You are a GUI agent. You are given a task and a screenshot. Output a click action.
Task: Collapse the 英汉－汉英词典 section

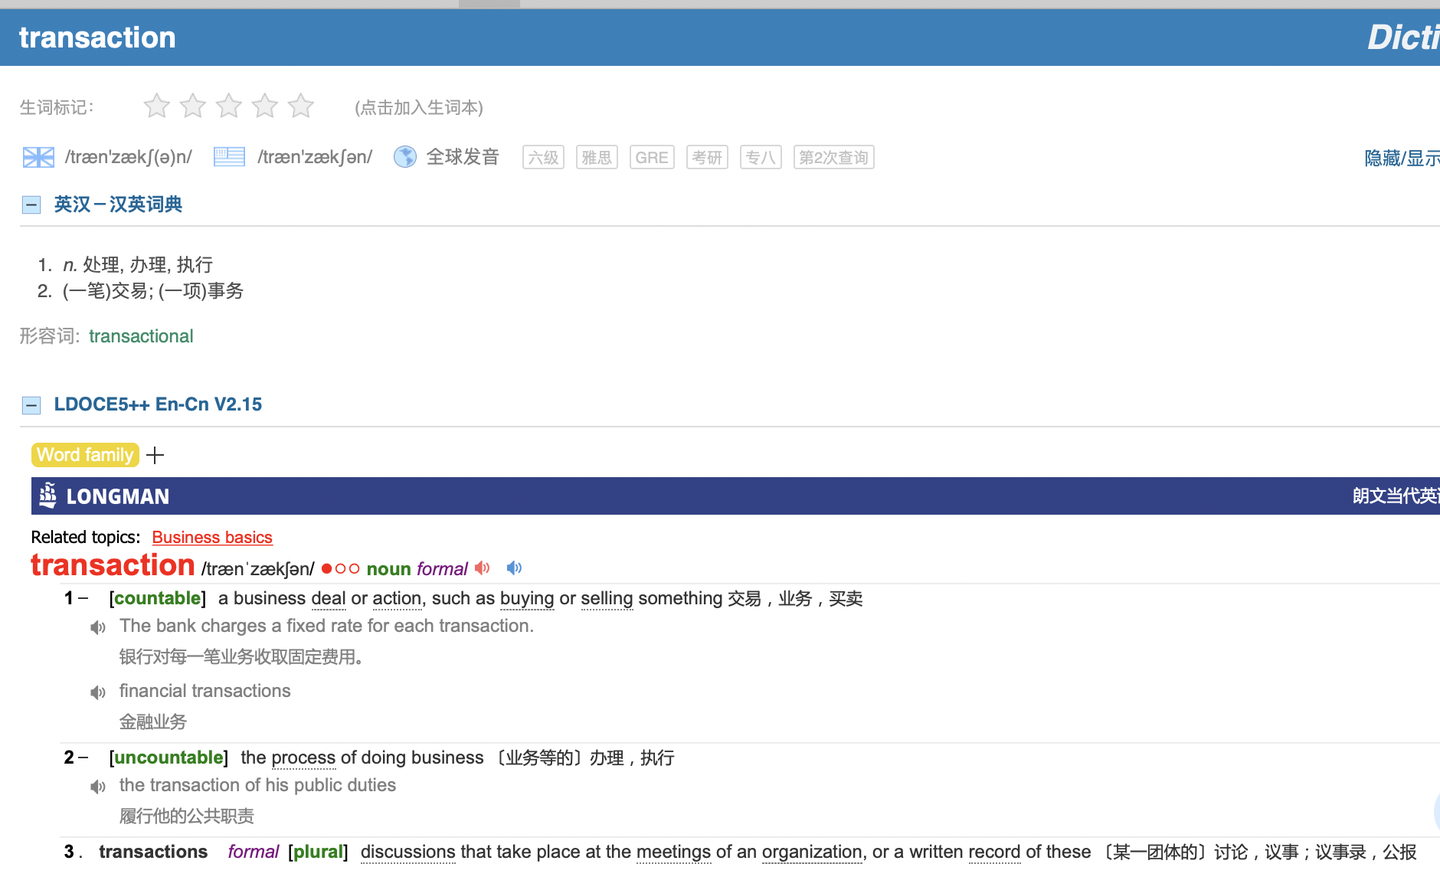(x=31, y=204)
